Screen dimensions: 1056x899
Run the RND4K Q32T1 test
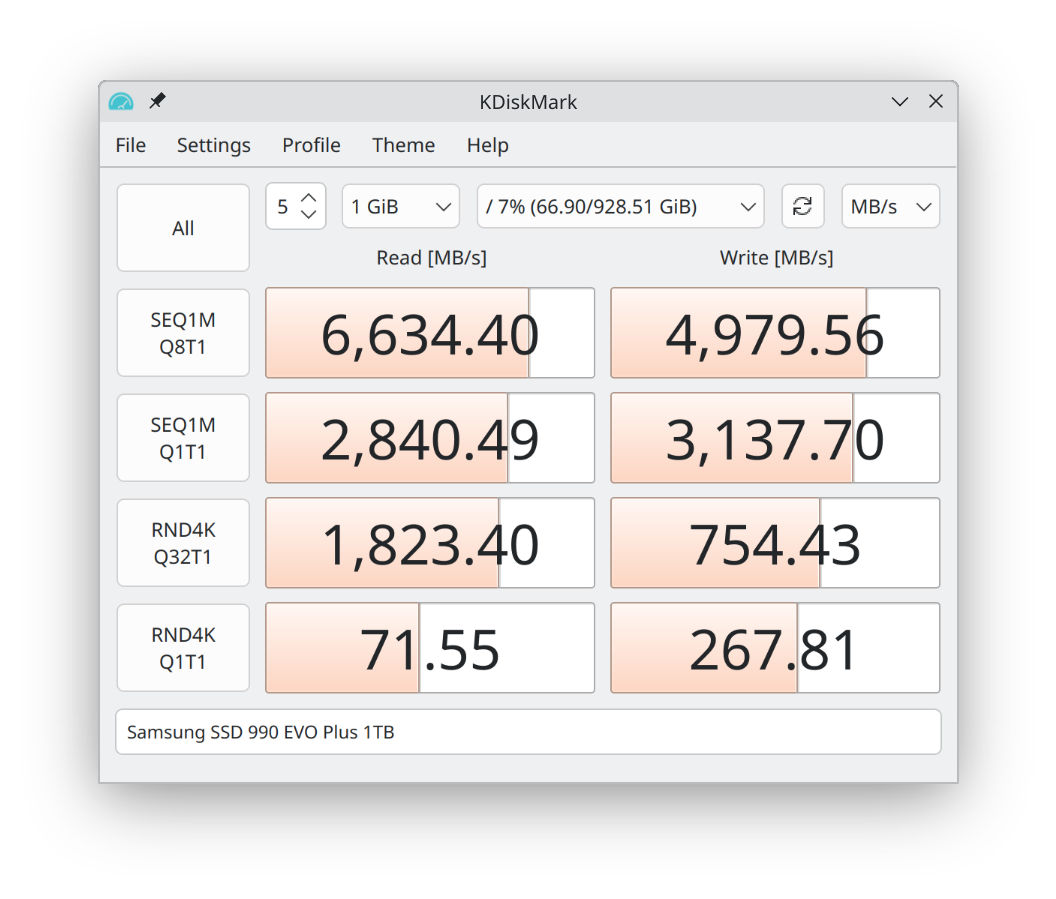click(183, 543)
